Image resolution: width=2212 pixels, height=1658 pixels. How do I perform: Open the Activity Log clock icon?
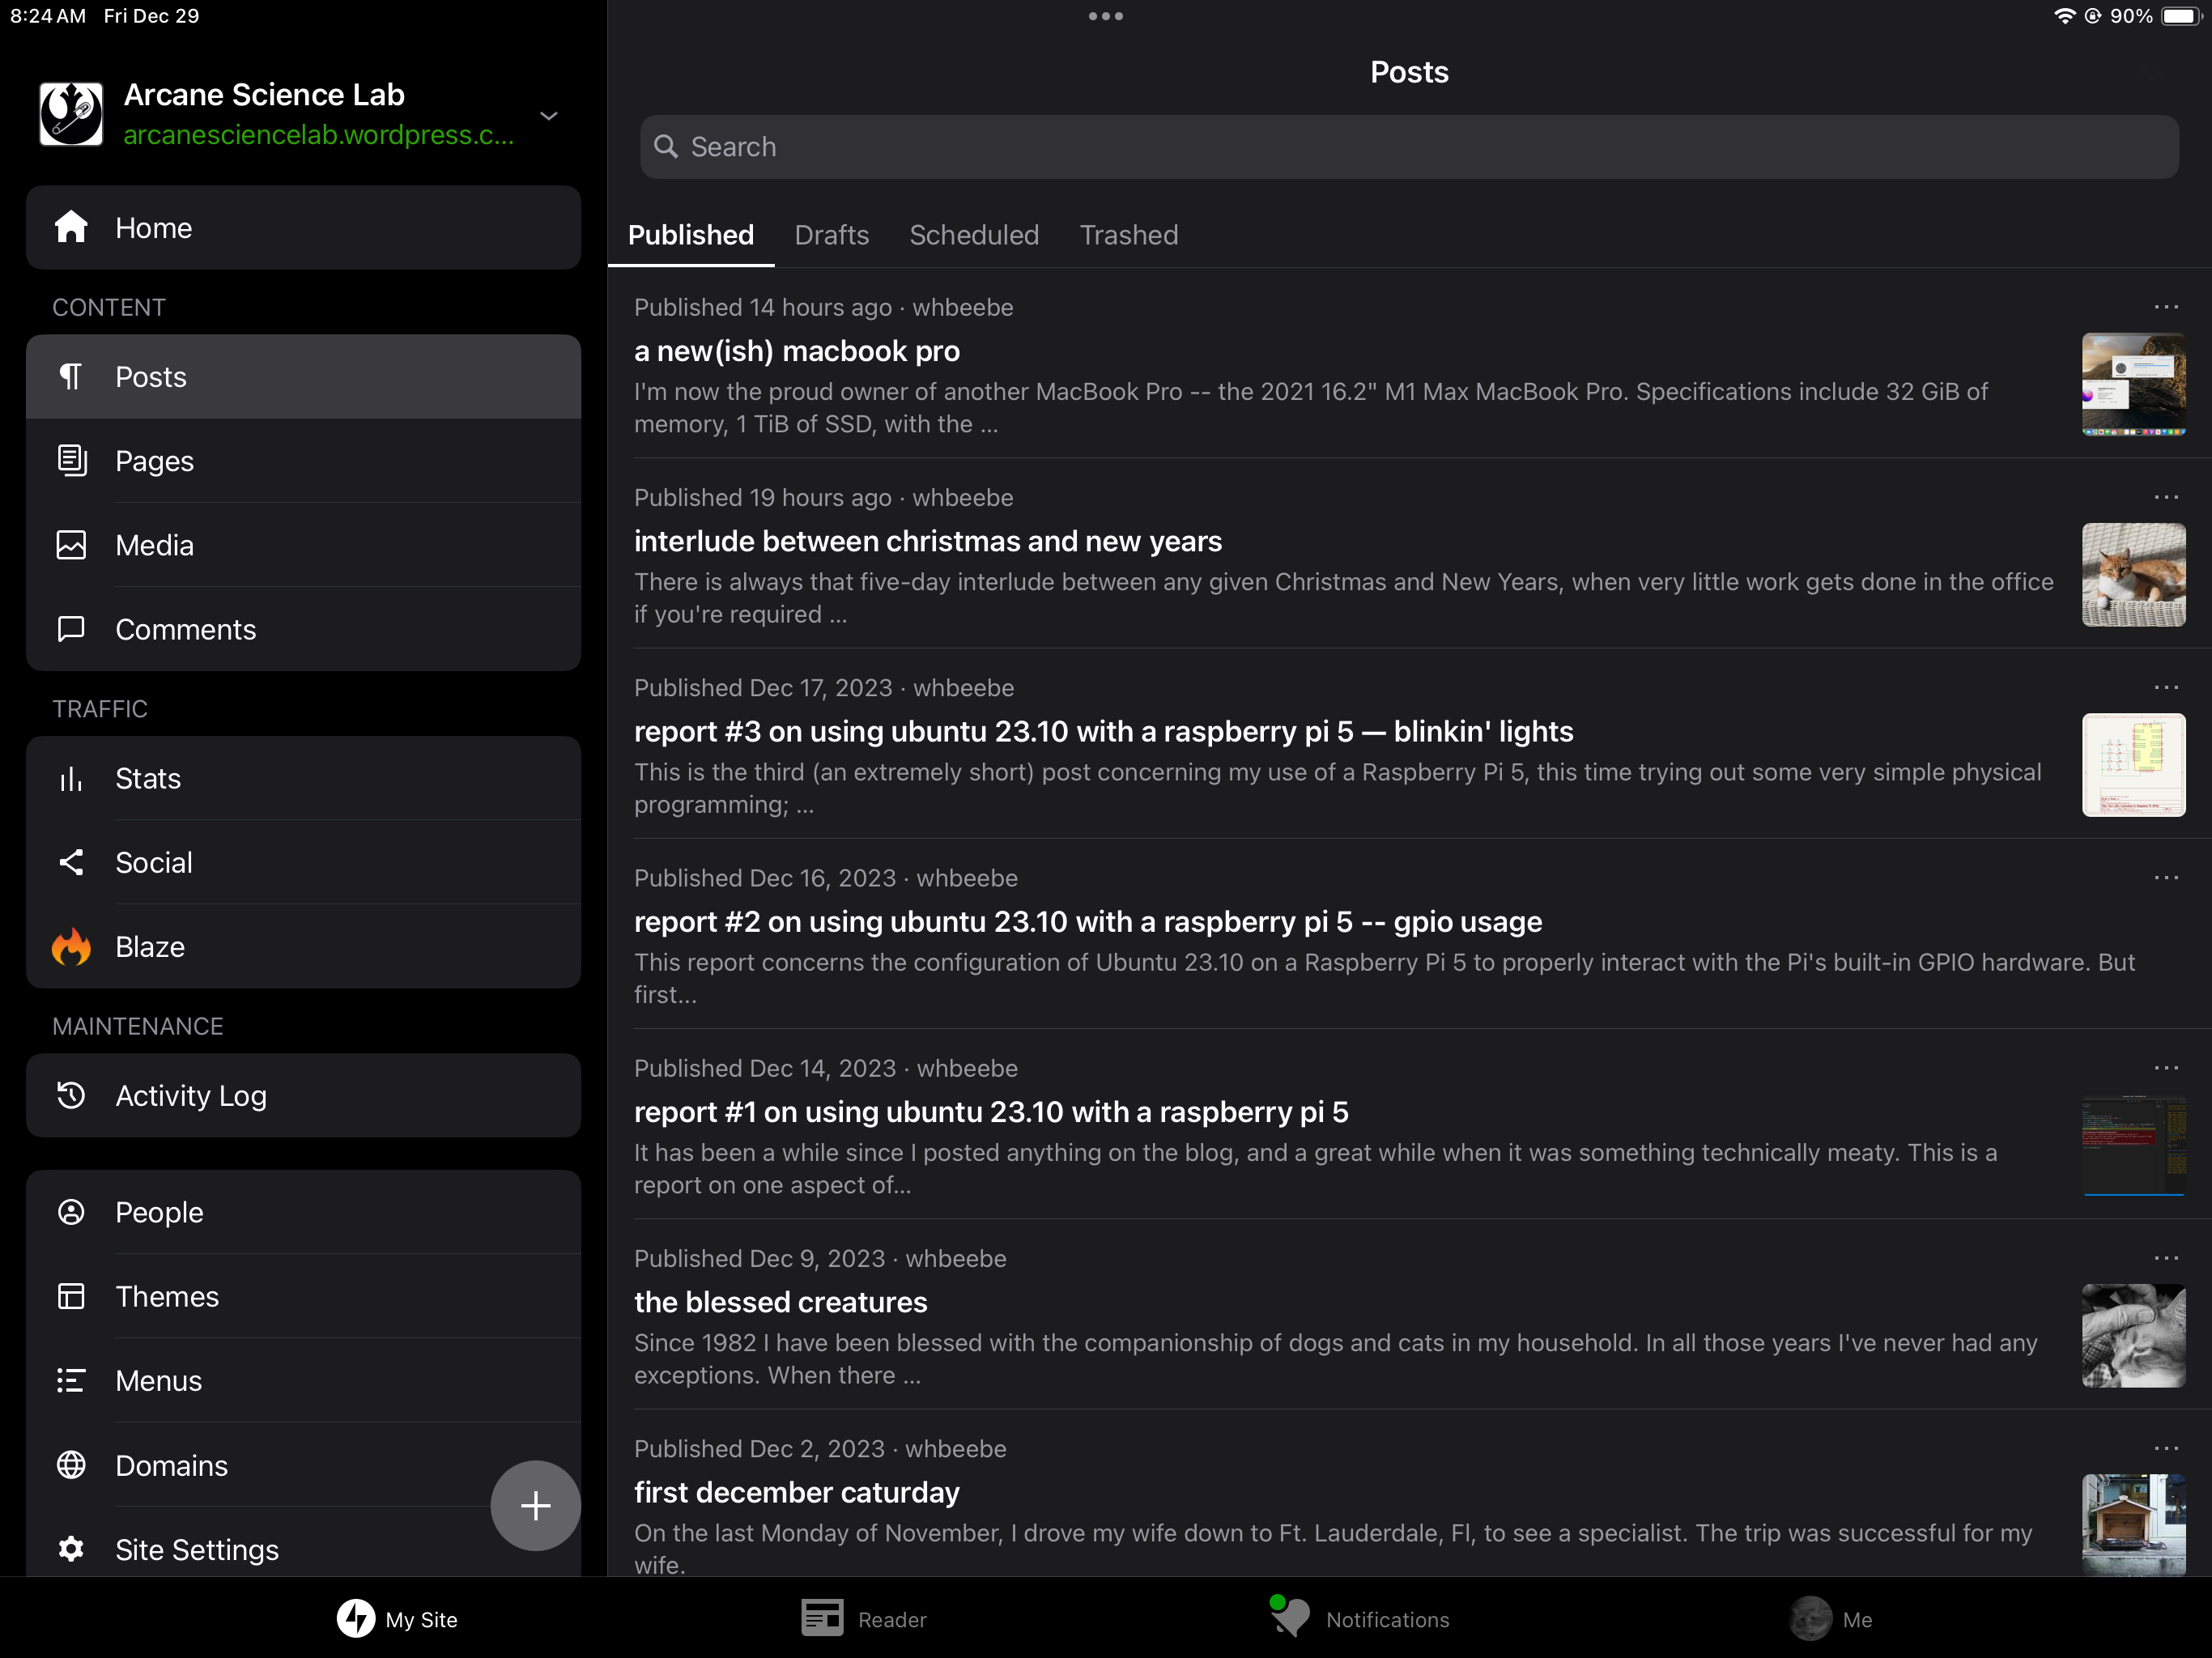coord(71,1095)
